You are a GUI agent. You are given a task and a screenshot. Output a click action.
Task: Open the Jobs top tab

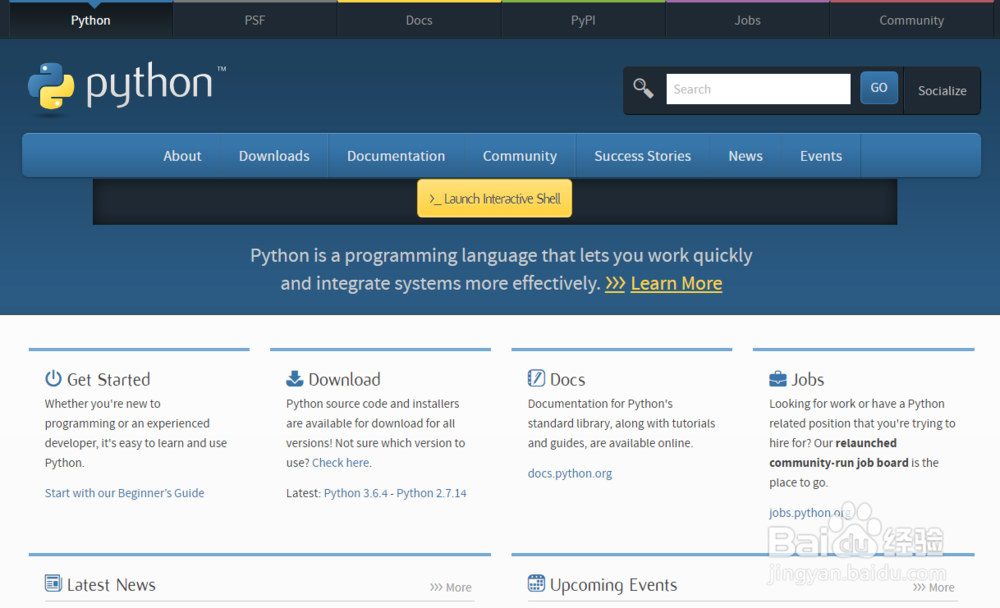pos(747,20)
